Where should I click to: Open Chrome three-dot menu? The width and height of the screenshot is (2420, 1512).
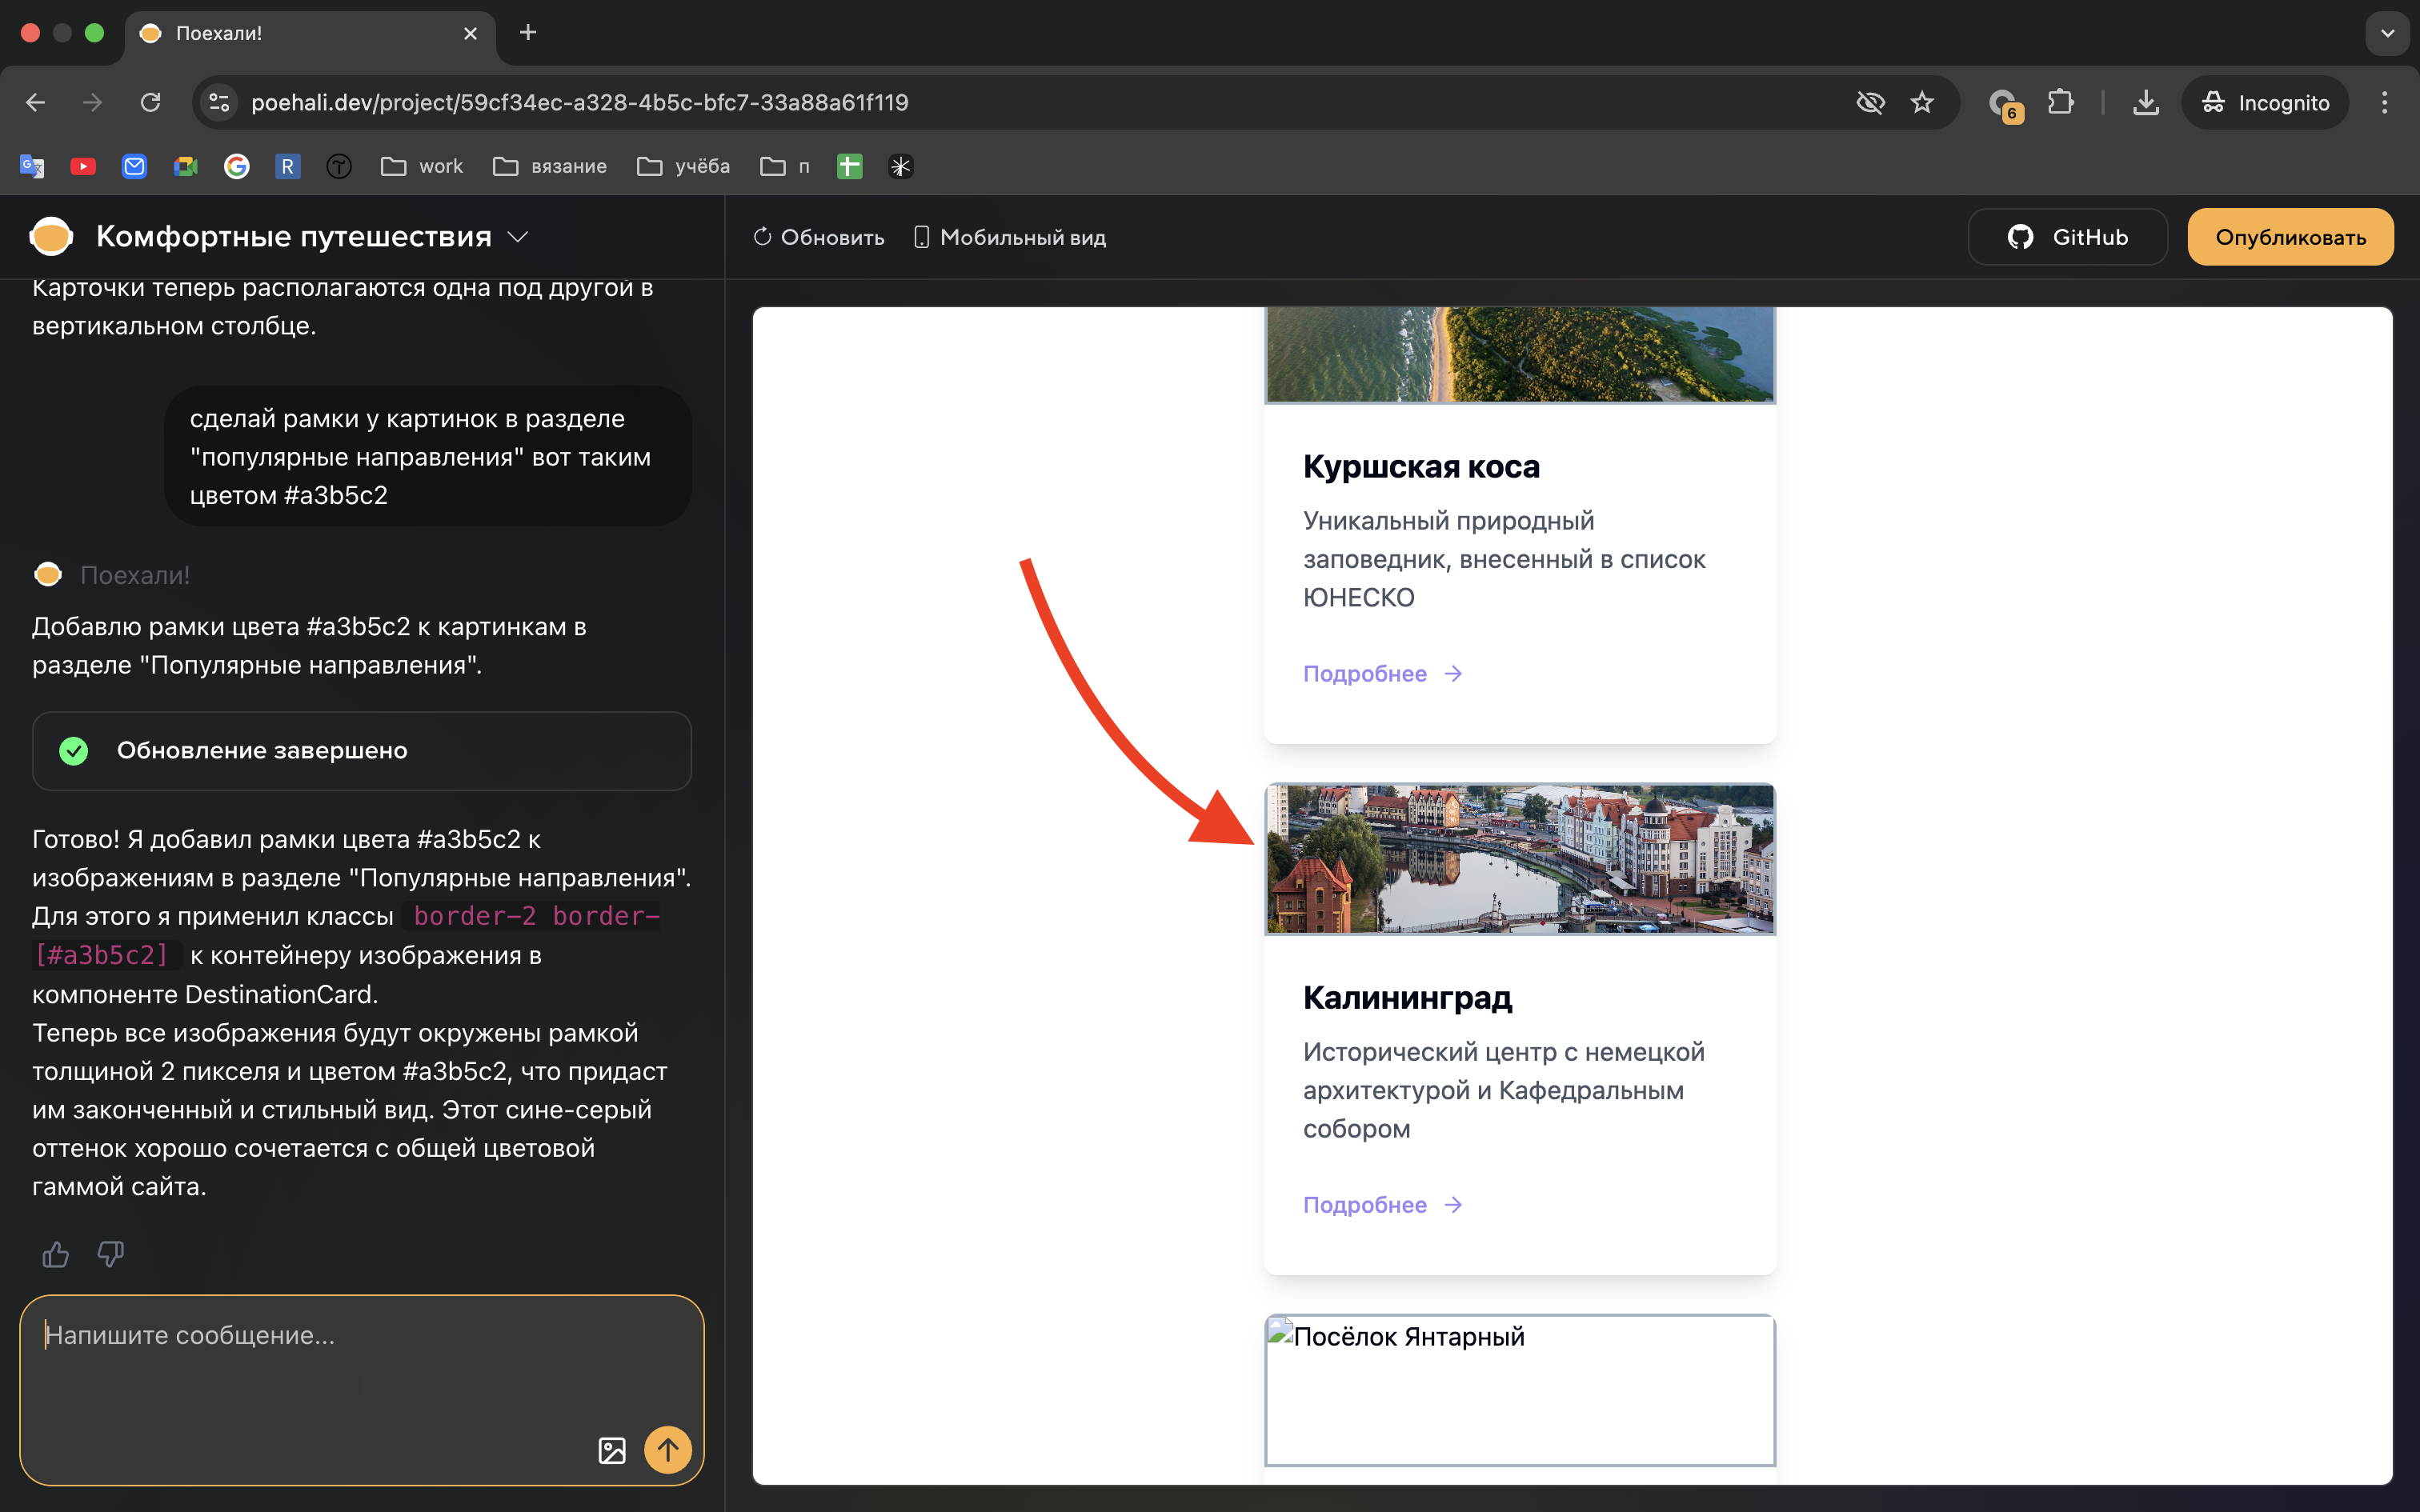2384,102
